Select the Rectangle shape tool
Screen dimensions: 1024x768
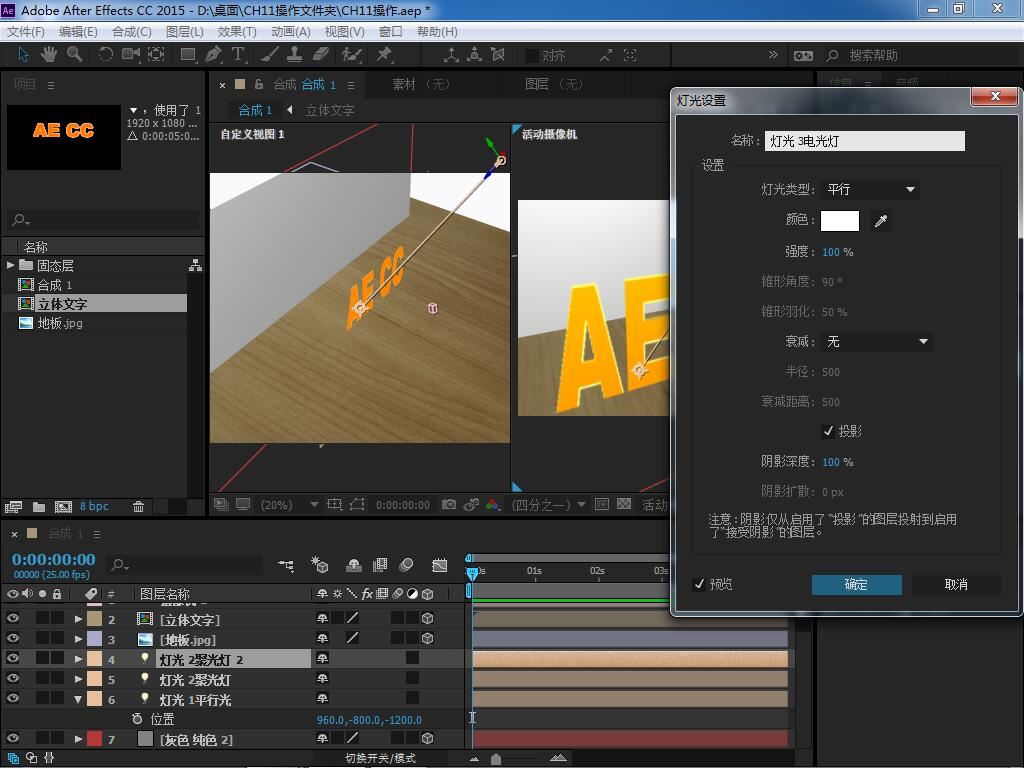pyautogui.click(x=188, y=55)
